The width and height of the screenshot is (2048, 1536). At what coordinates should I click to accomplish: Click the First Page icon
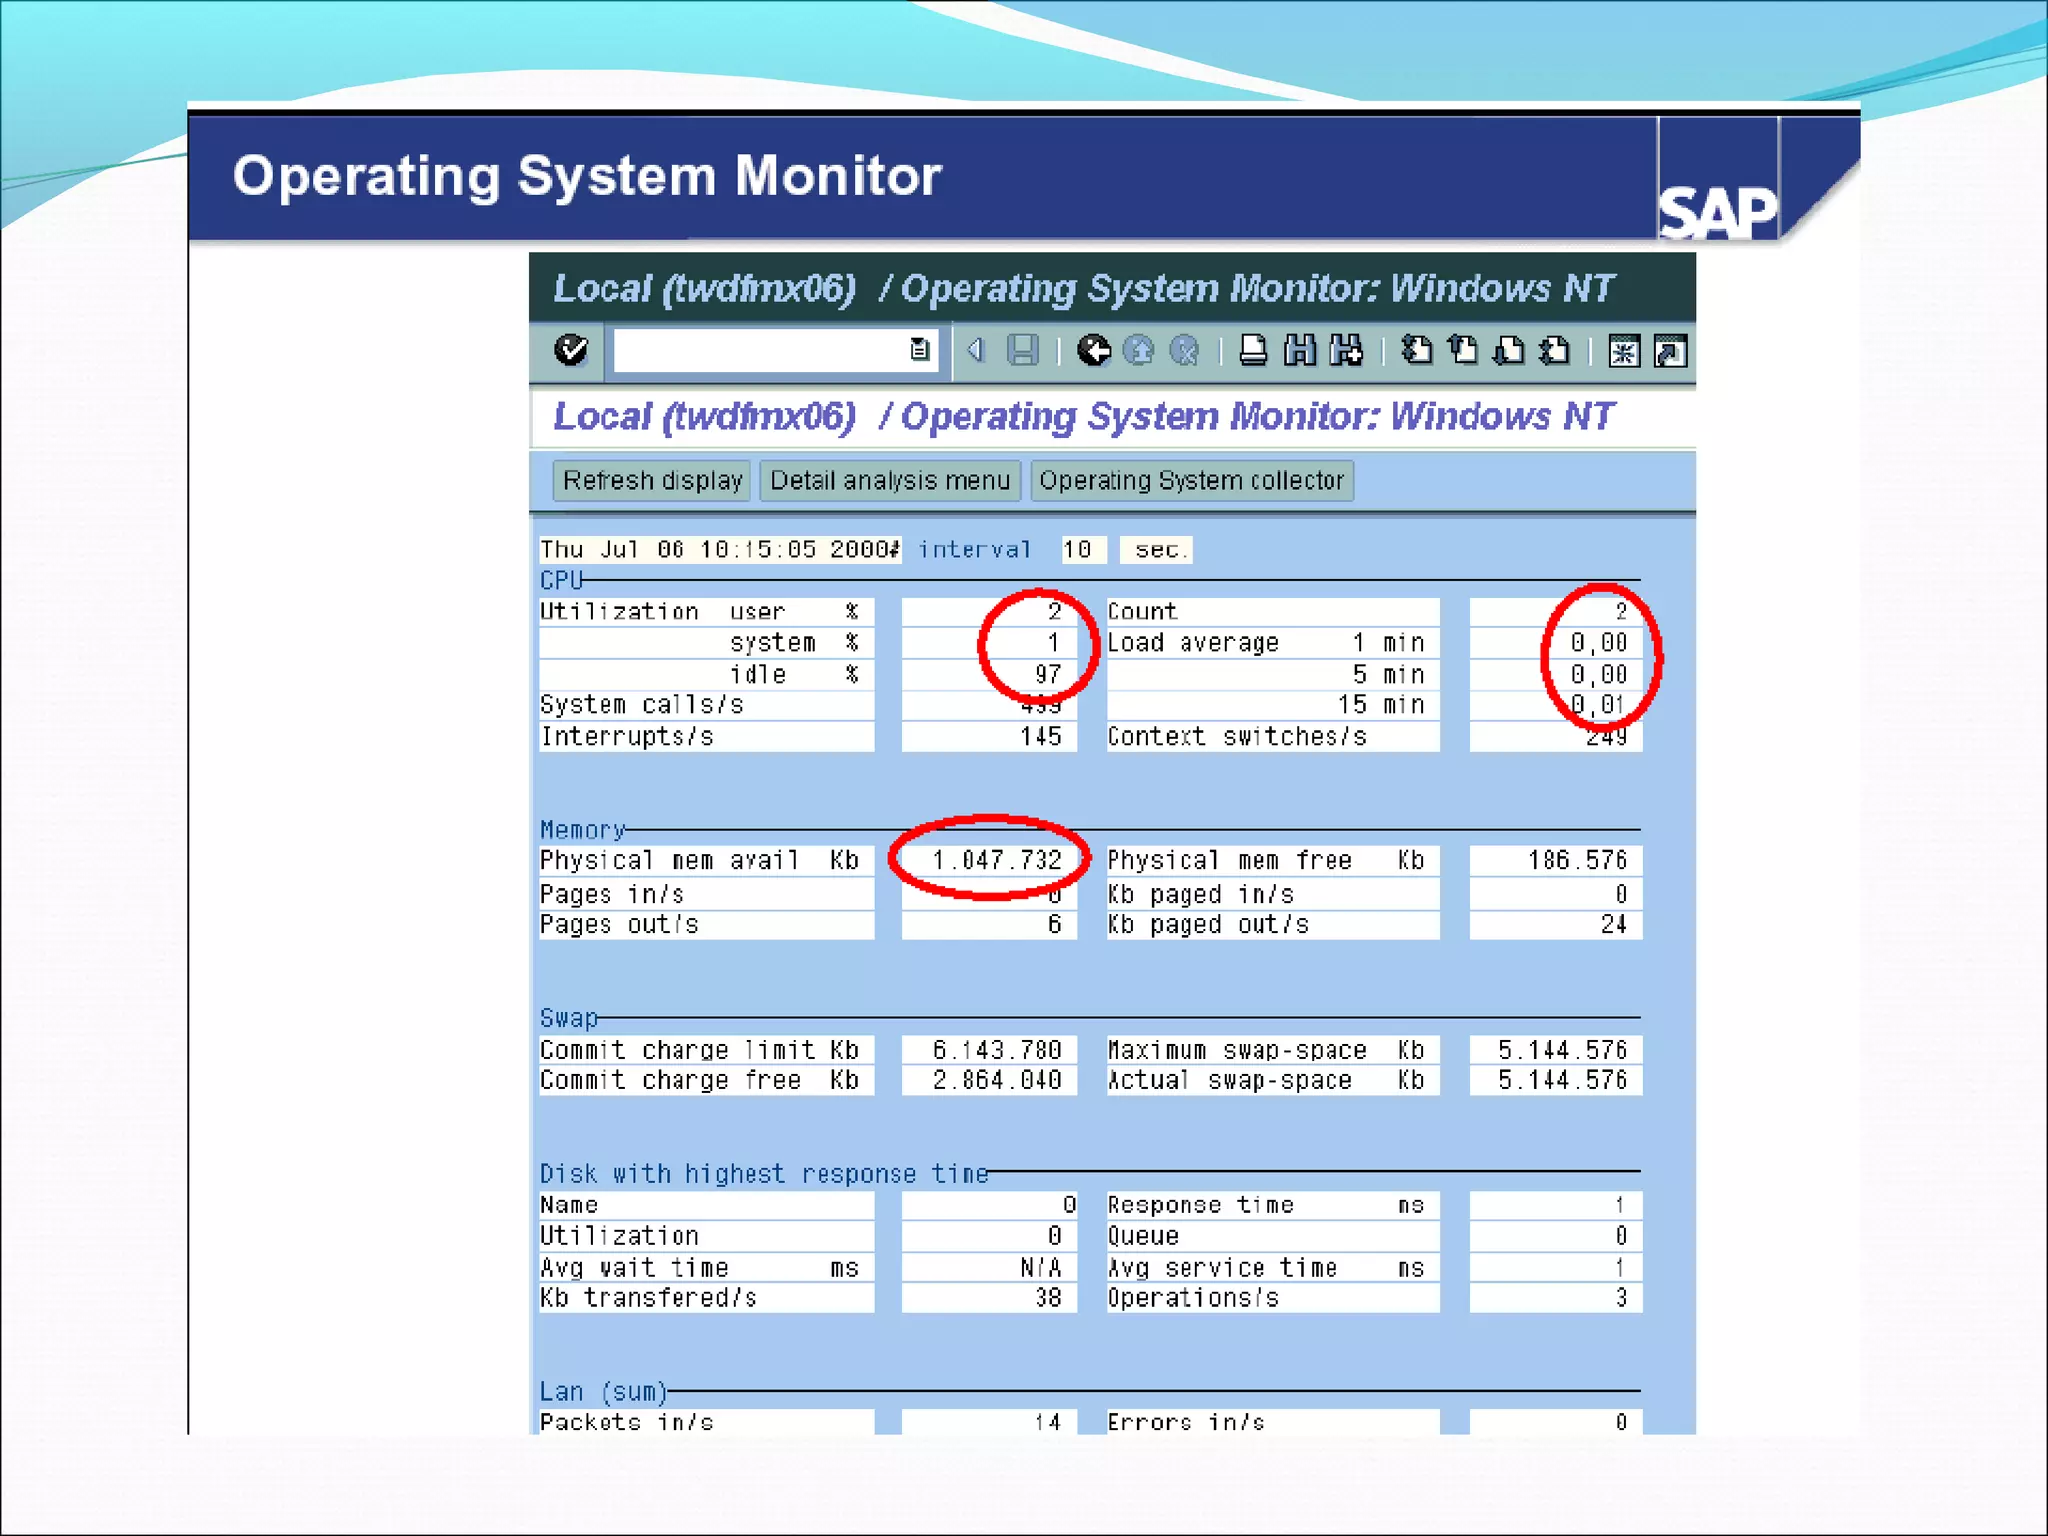1416,351
